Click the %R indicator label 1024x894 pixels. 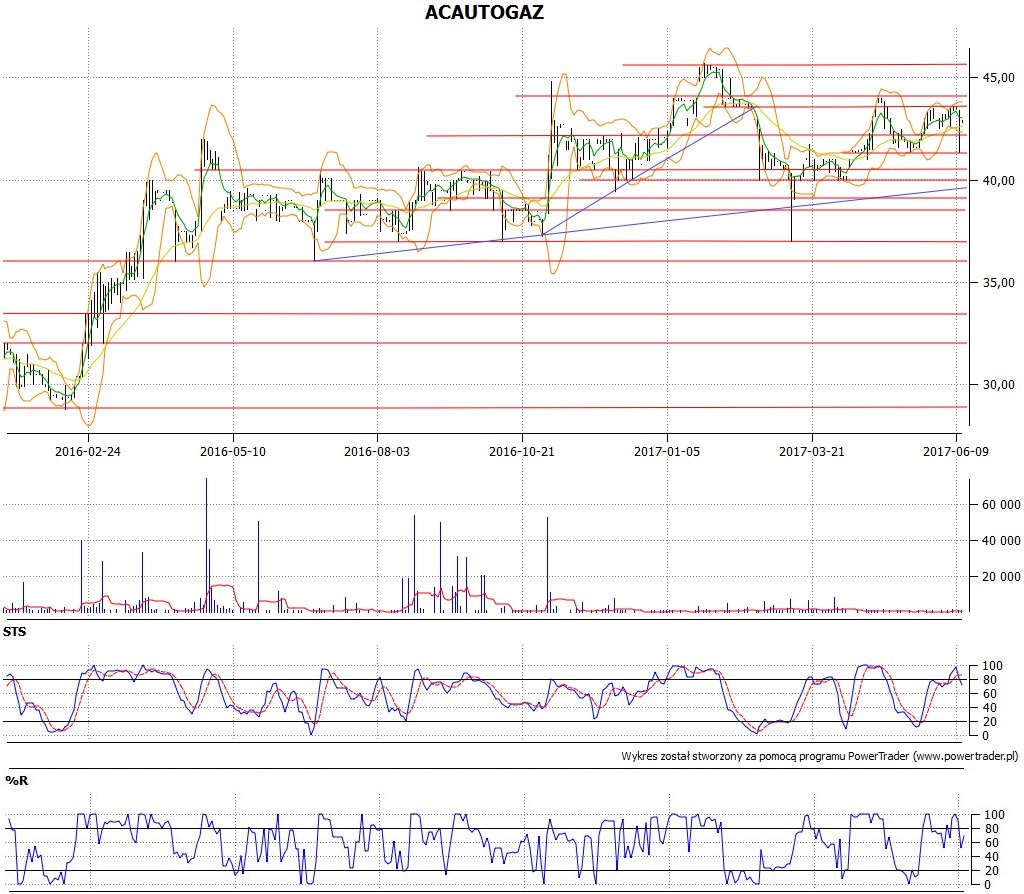coord(17,781)
